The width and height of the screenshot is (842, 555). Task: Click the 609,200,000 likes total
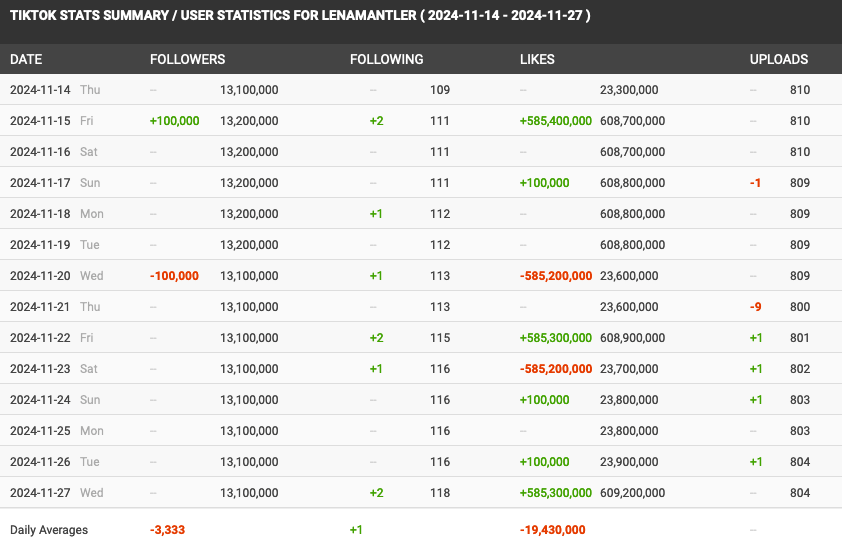tap(633, 493)
